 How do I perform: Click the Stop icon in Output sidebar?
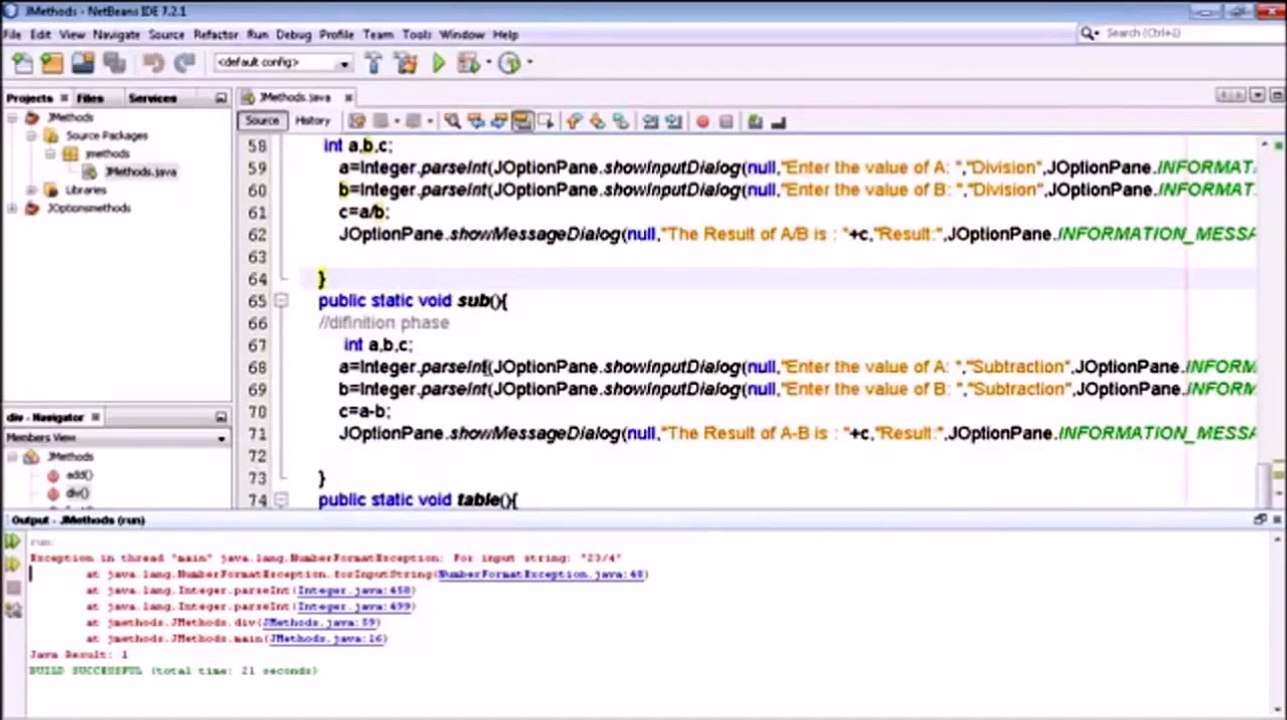tap(12, 588)
